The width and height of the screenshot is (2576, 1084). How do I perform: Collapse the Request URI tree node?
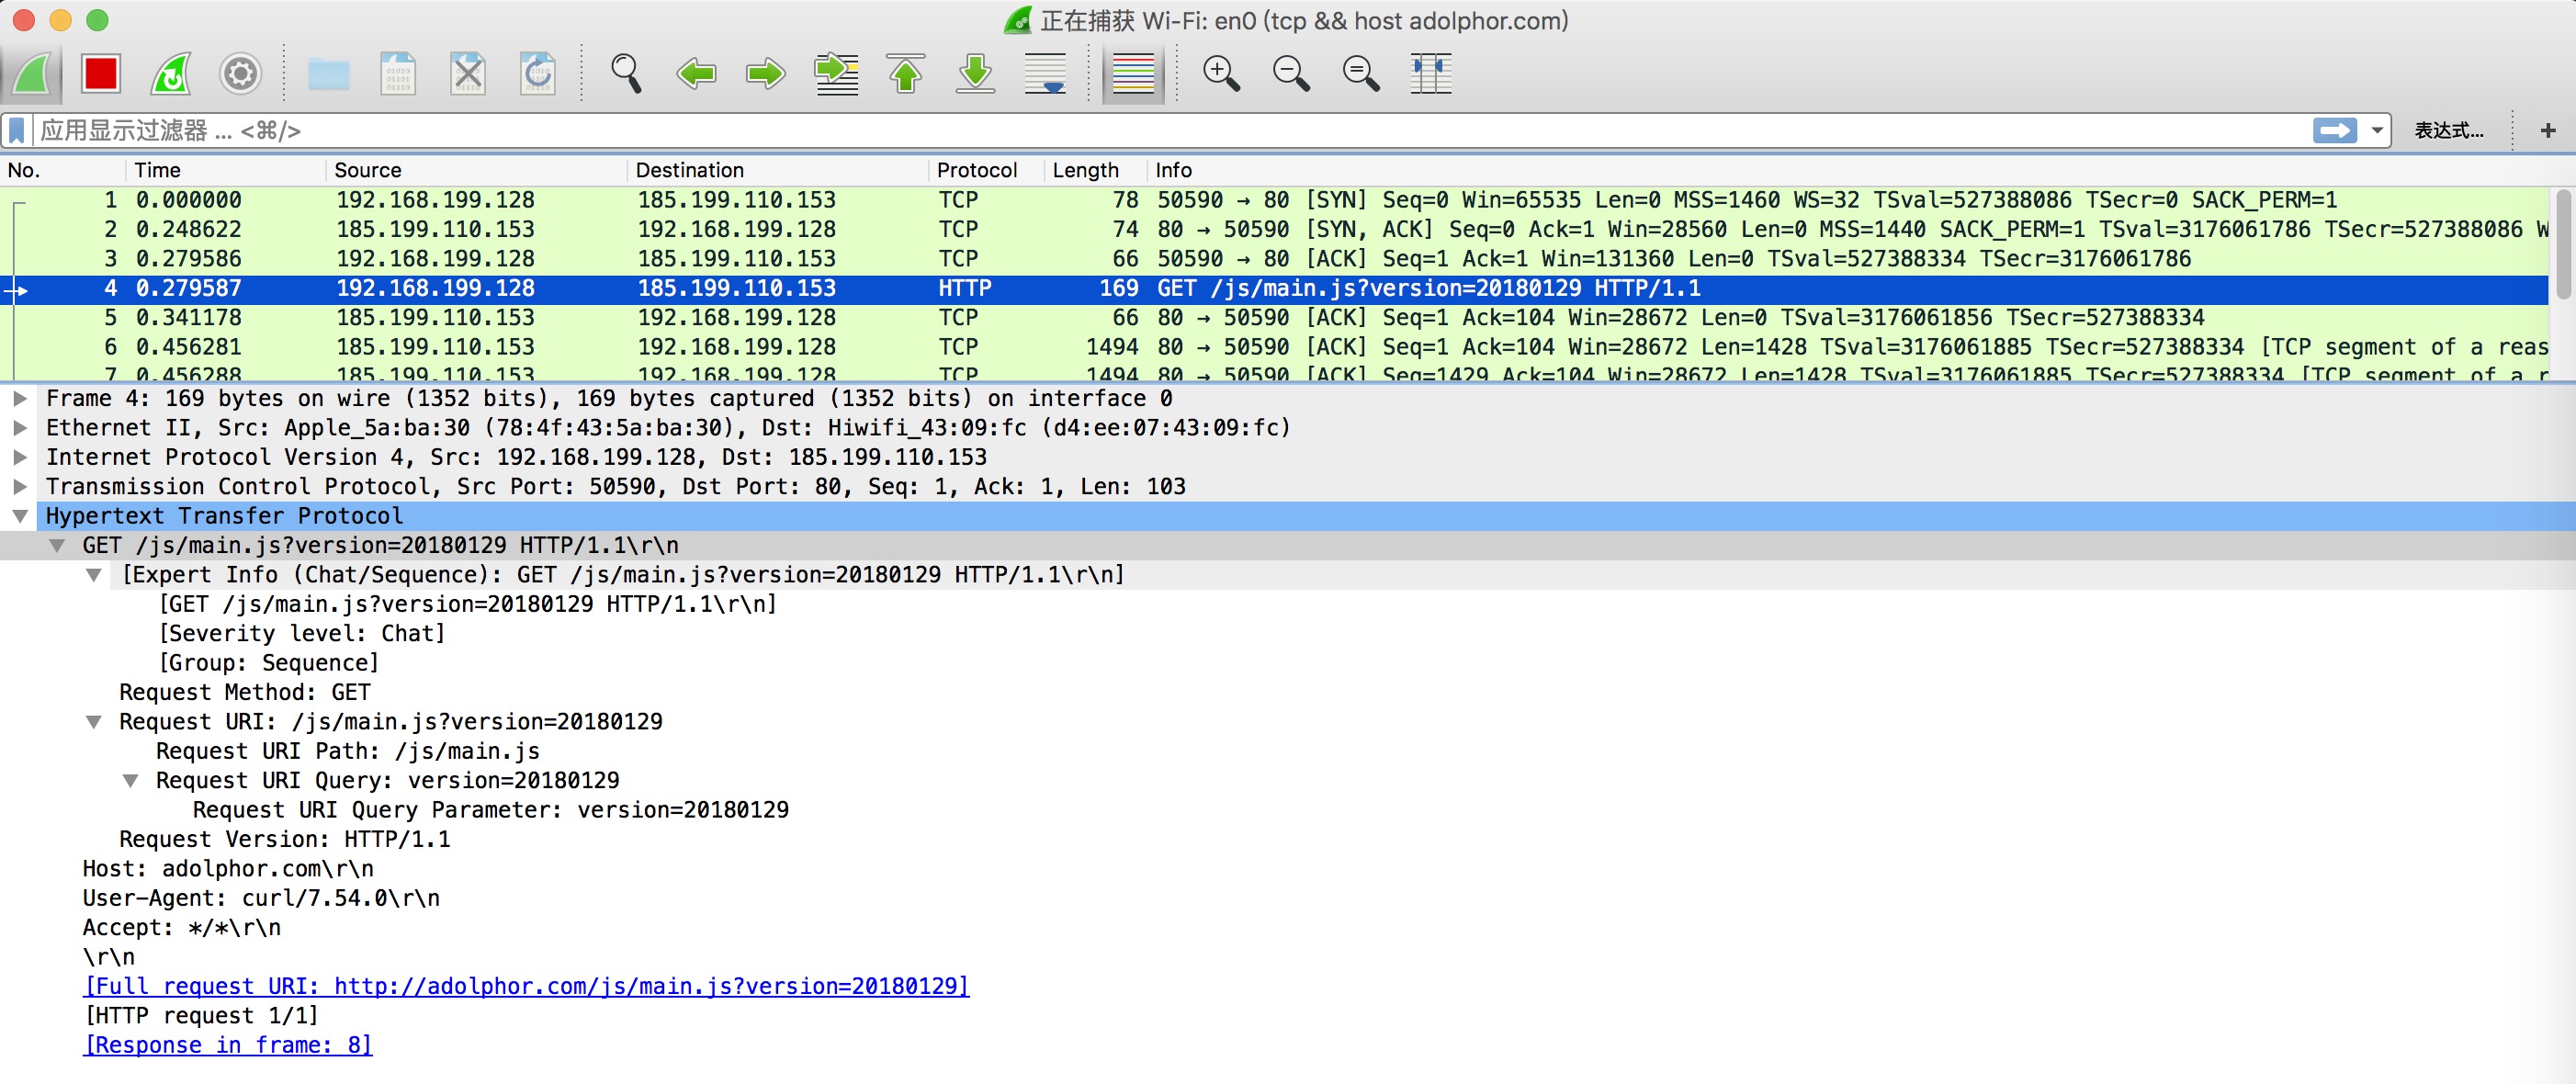click(x=94, y=722)
